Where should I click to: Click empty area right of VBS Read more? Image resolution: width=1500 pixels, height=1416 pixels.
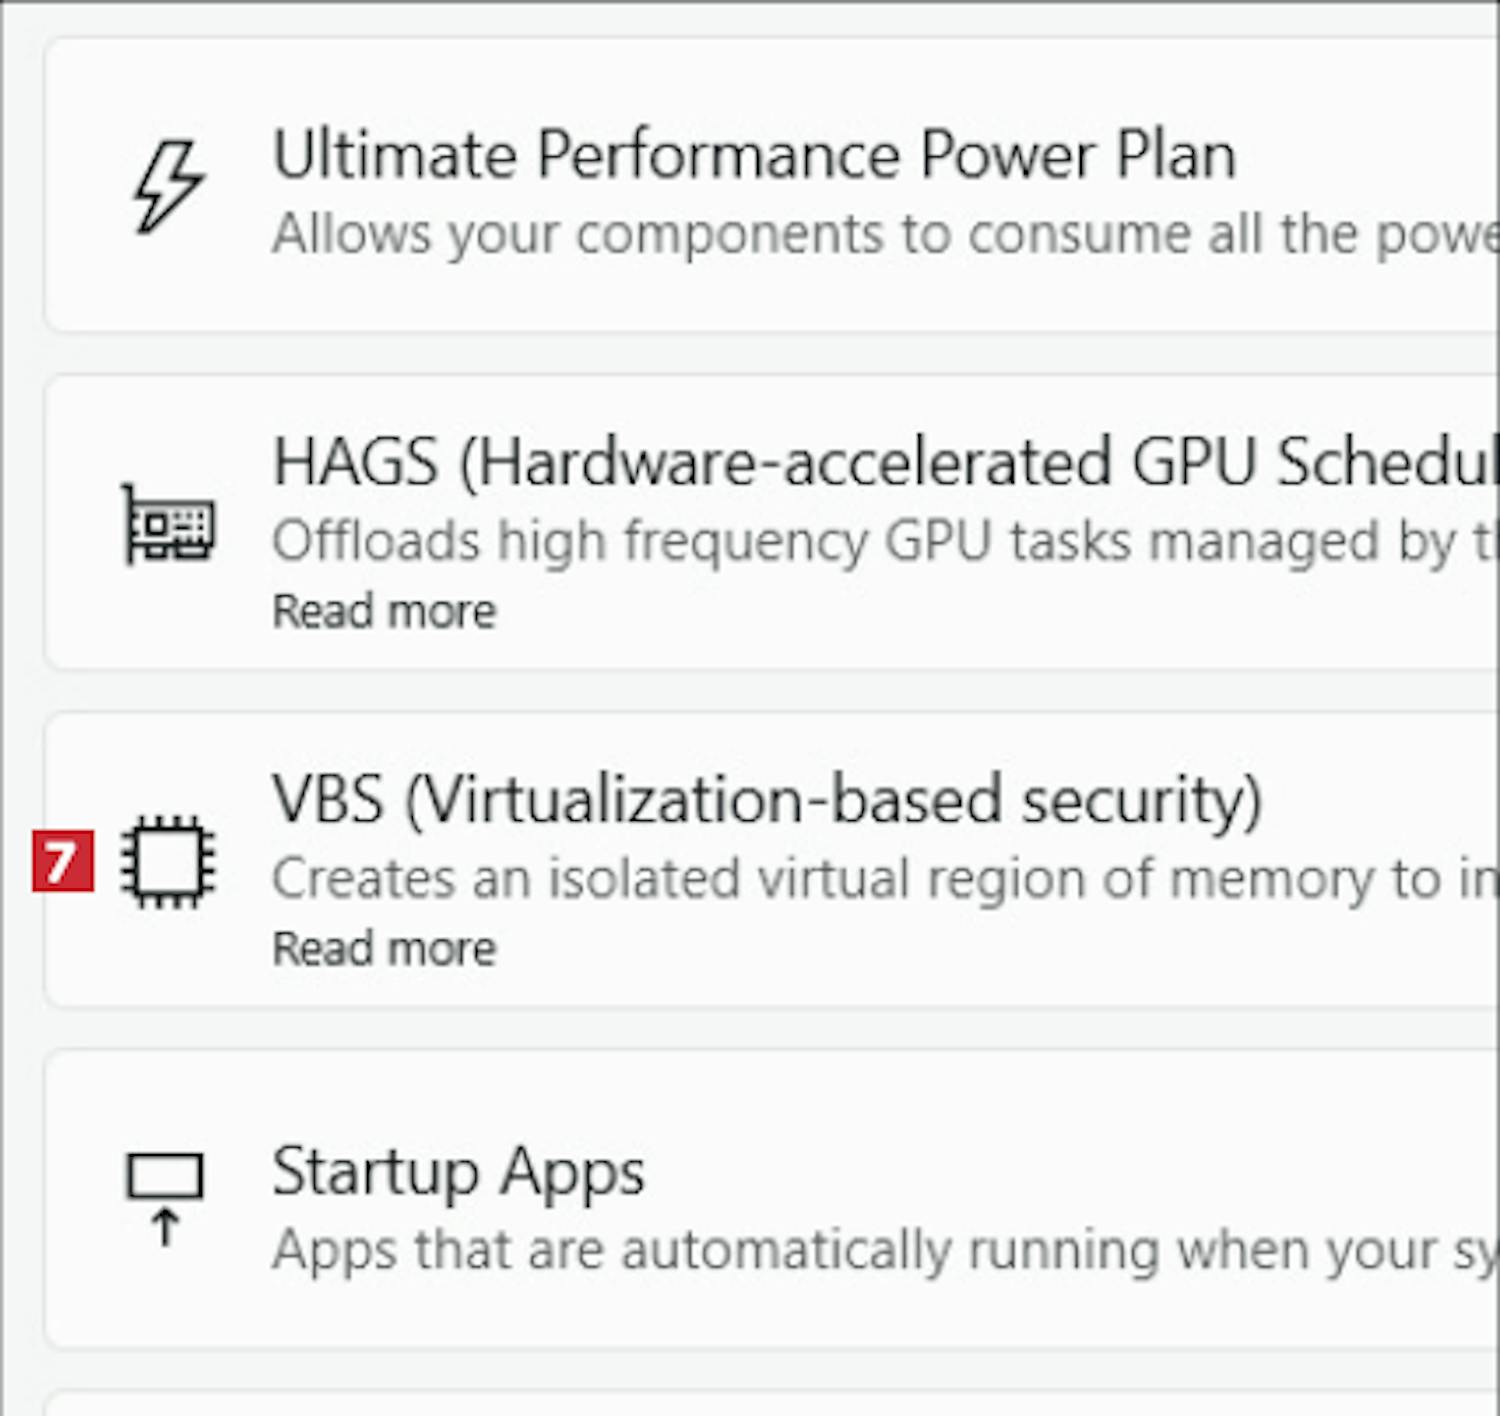[x=900, y=951]
